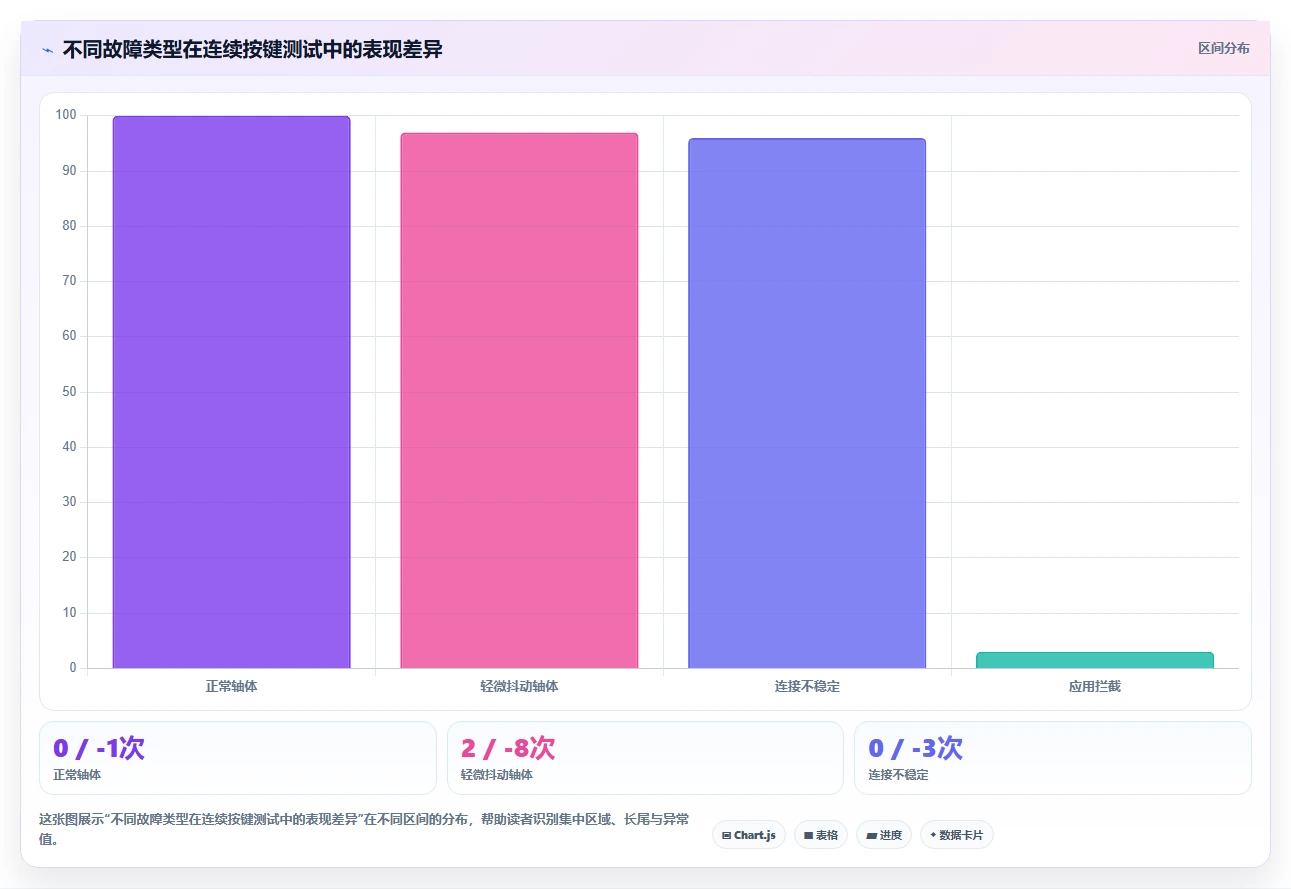Click the y-axis value 50

pos(69,392)
